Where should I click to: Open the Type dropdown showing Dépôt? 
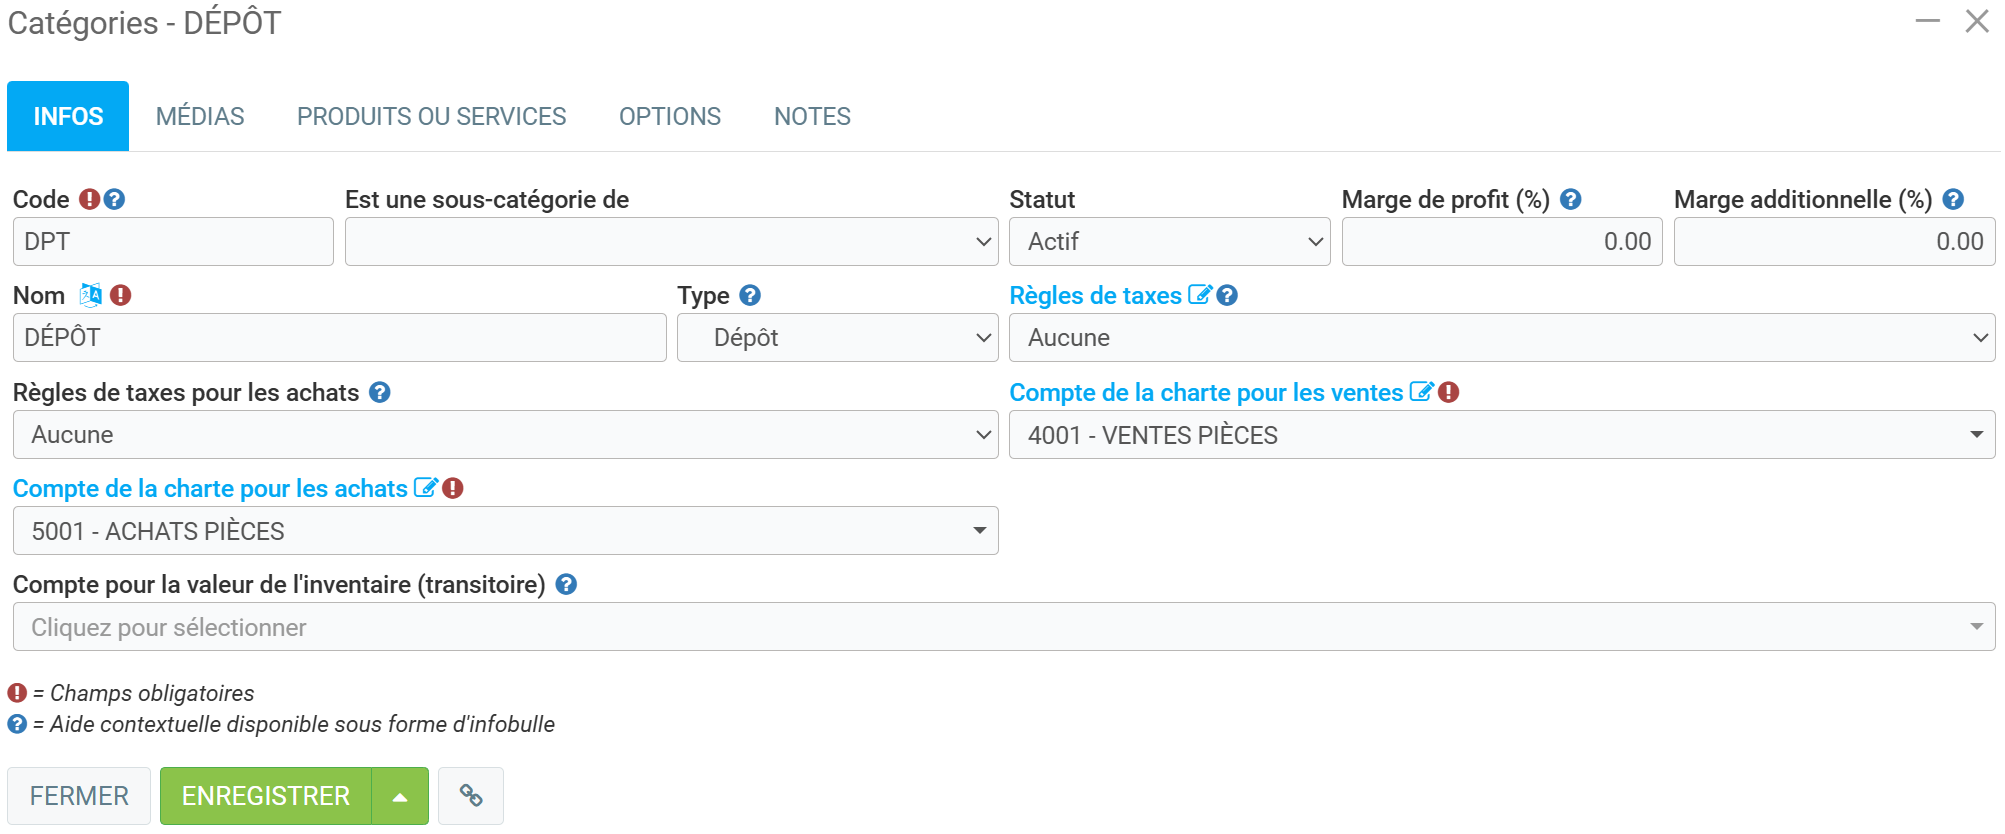837,338
